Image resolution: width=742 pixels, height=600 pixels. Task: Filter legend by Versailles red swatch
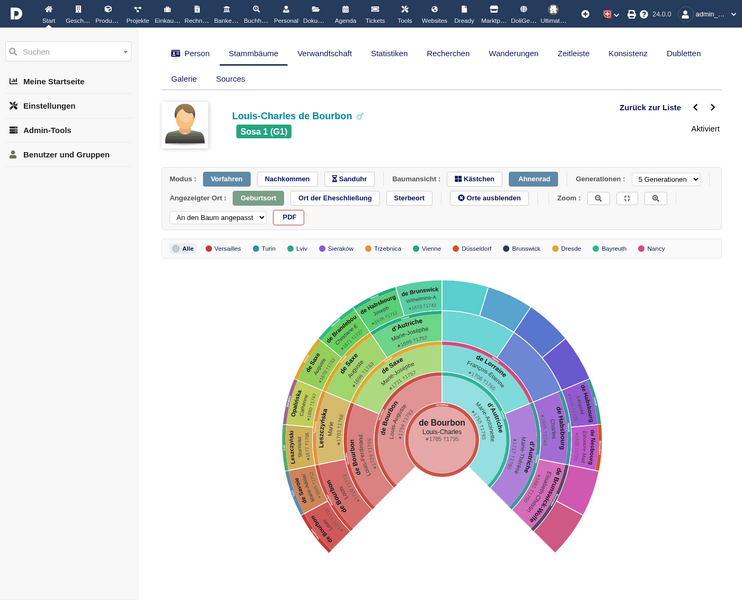[209, 248]
